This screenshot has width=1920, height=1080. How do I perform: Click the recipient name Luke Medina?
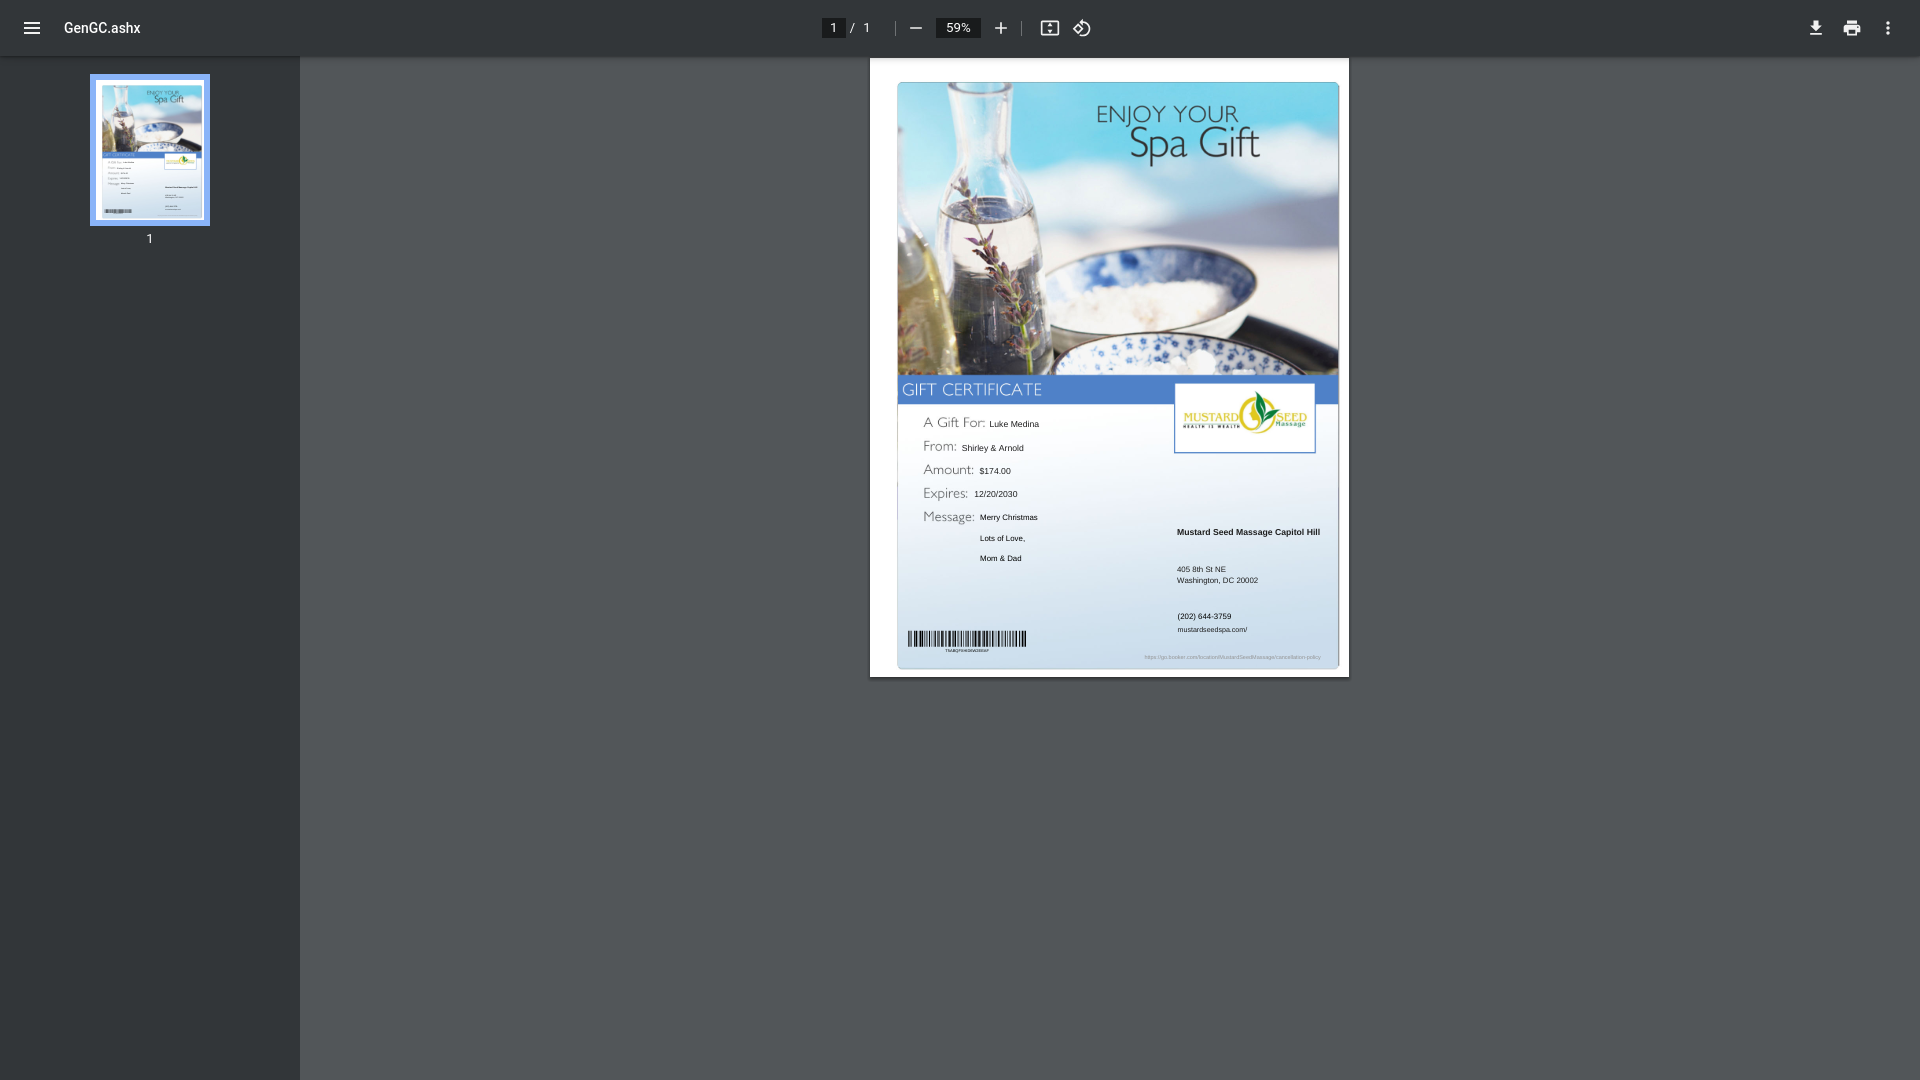point(1014,424)
